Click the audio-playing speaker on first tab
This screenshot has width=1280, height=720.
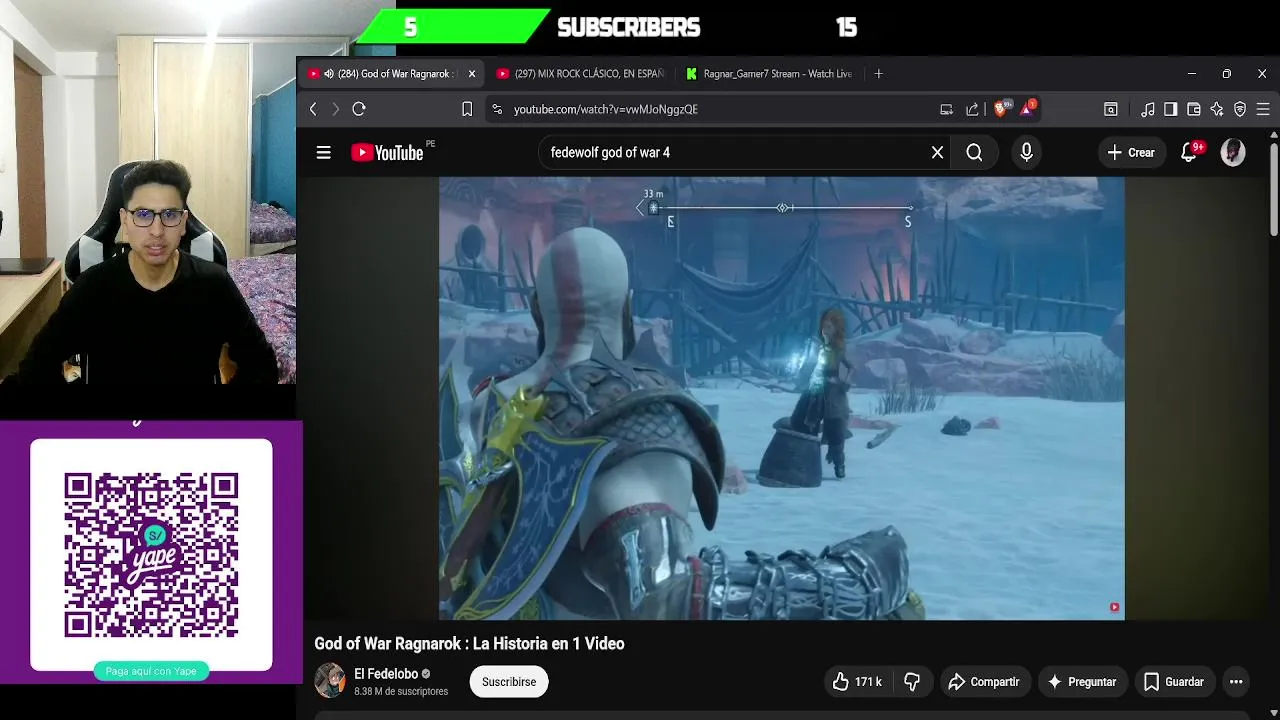pos(328,74)
